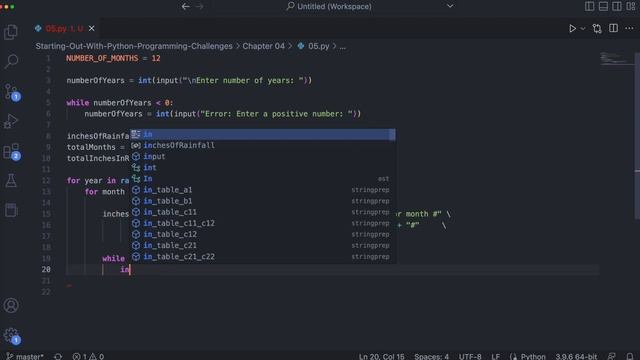Close the 05.py tab
Image resolution: width=640 pixels, height=360 pixels.
click(x=92, y=29)
